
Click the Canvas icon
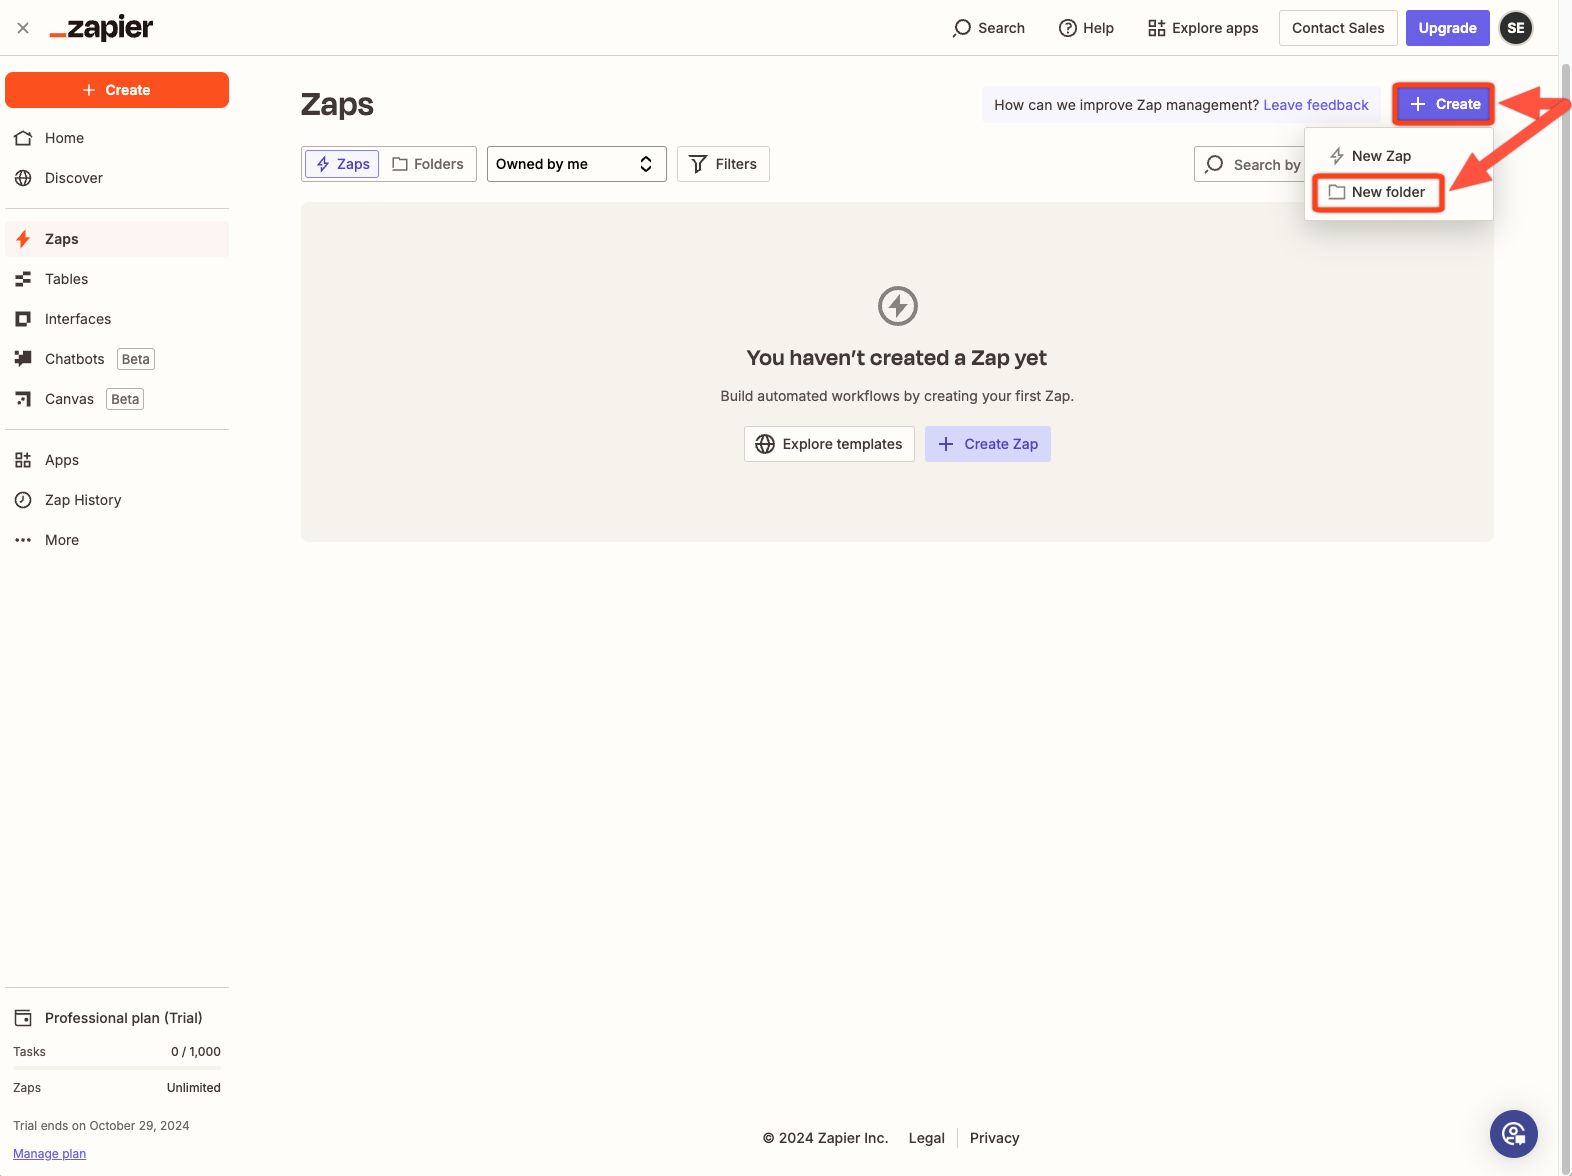[x=23, y=399]
